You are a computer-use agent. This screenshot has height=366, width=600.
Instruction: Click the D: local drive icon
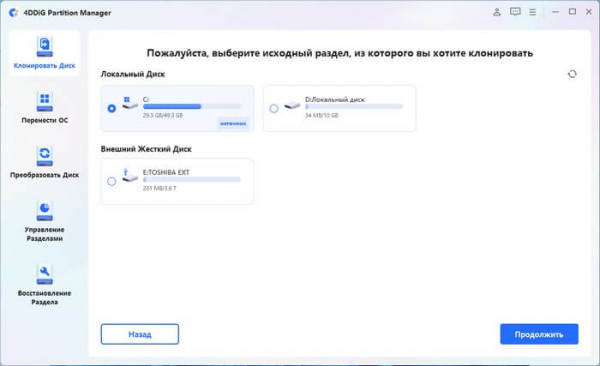[292, 105]
